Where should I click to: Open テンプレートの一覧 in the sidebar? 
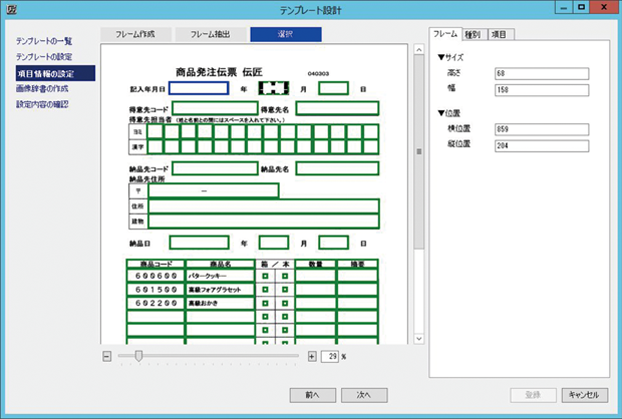43,41
